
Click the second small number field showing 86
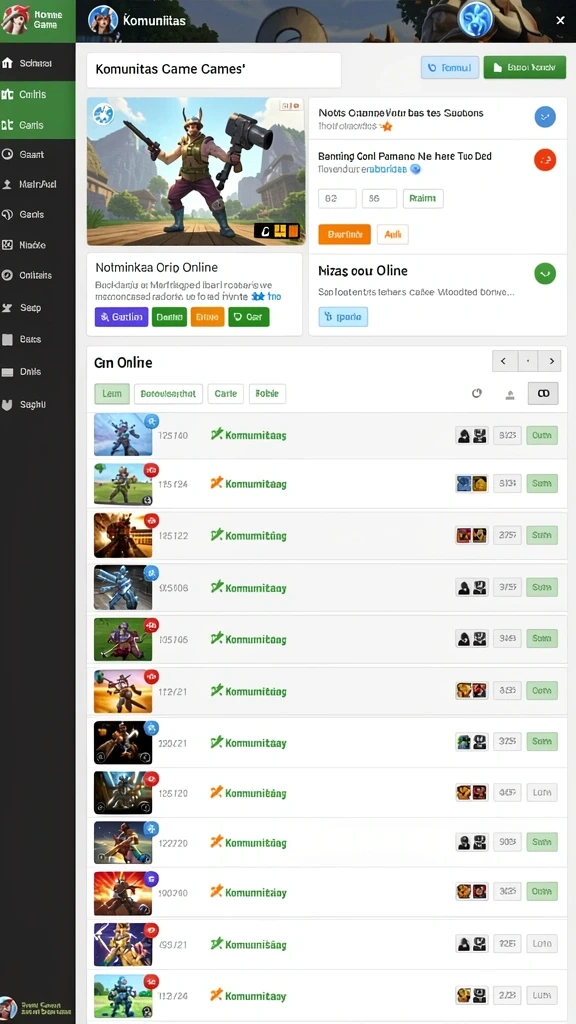(379, 199)
